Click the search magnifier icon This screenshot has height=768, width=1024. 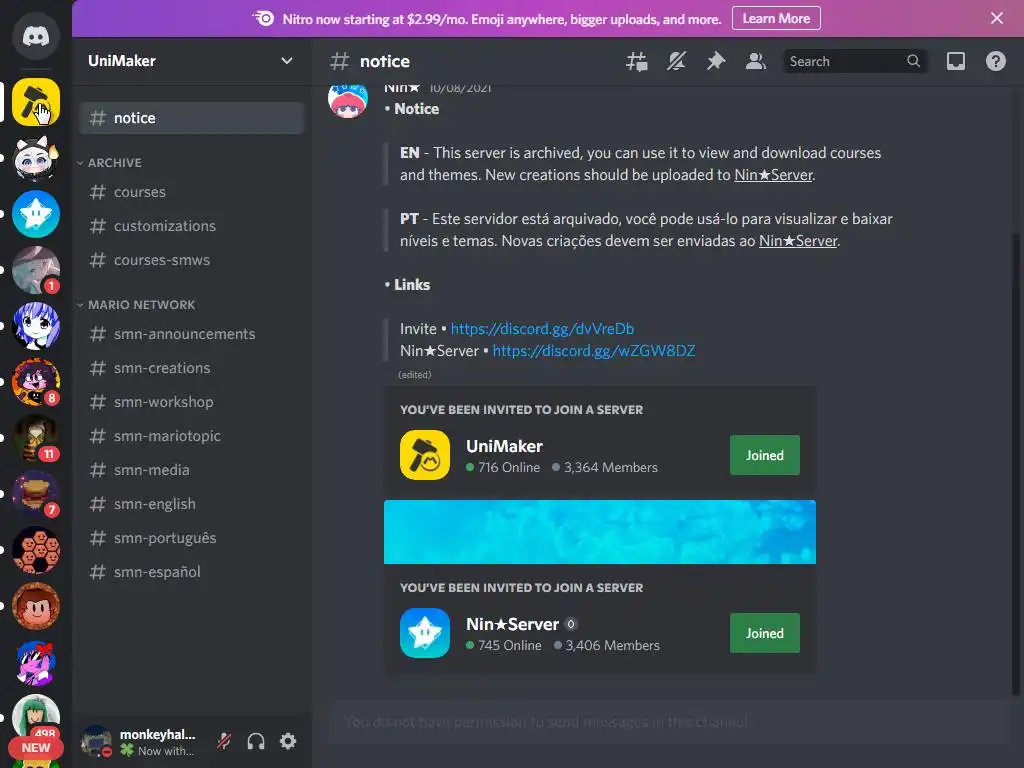point(913,61)
